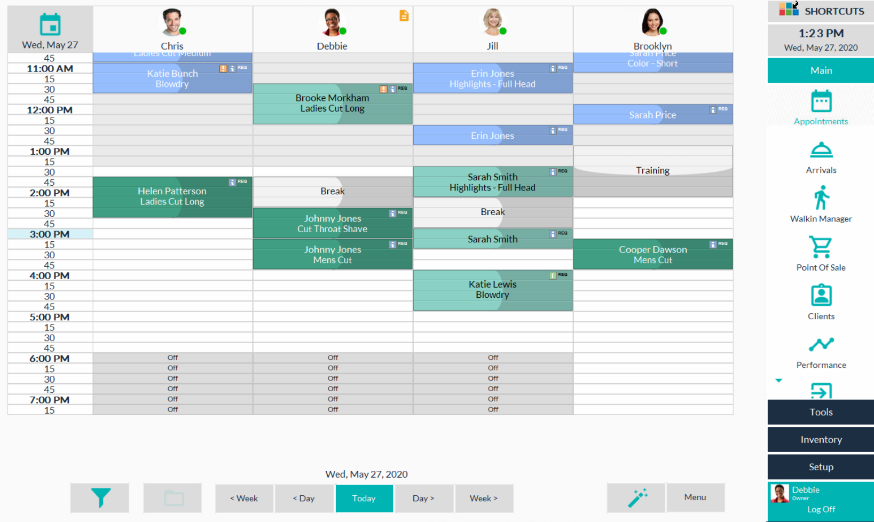Click the 11:00 AM time label

click(50, 69)
